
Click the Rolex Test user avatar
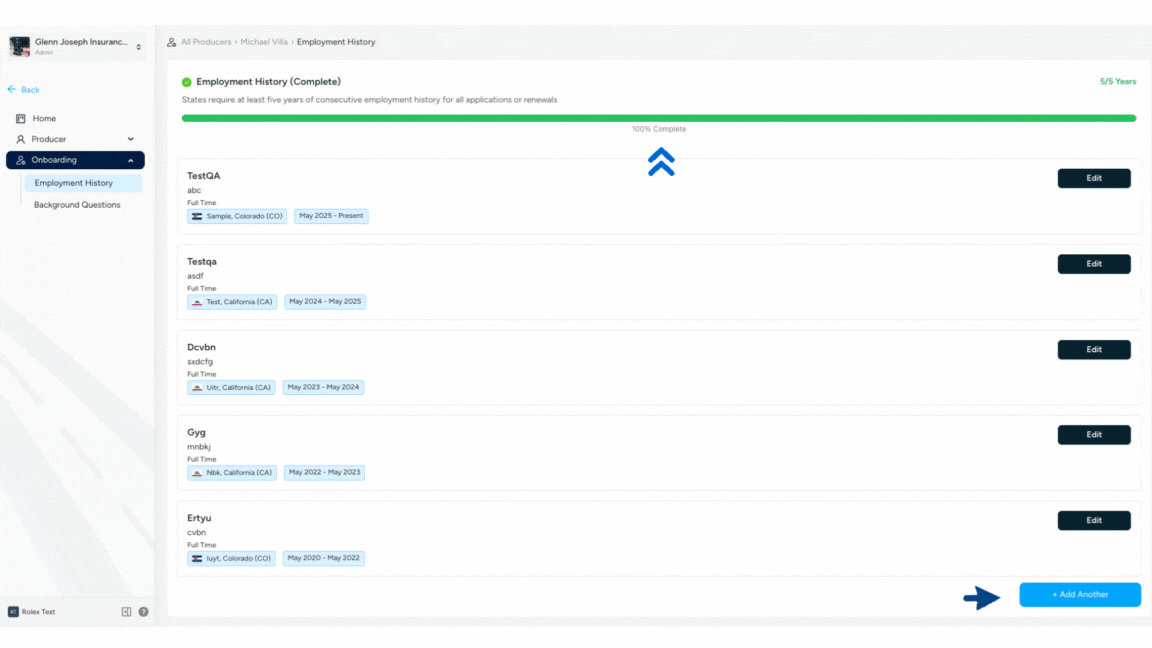coord(13,612)
